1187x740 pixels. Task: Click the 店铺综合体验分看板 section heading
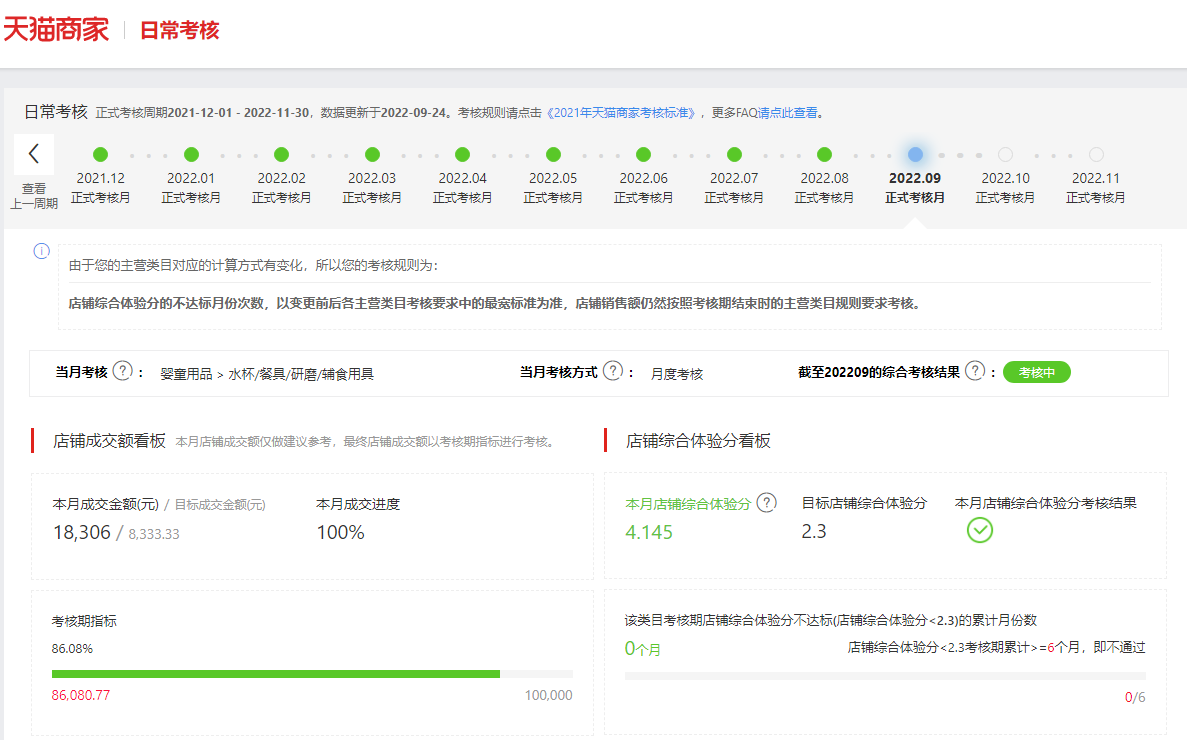tap(698, 441)
